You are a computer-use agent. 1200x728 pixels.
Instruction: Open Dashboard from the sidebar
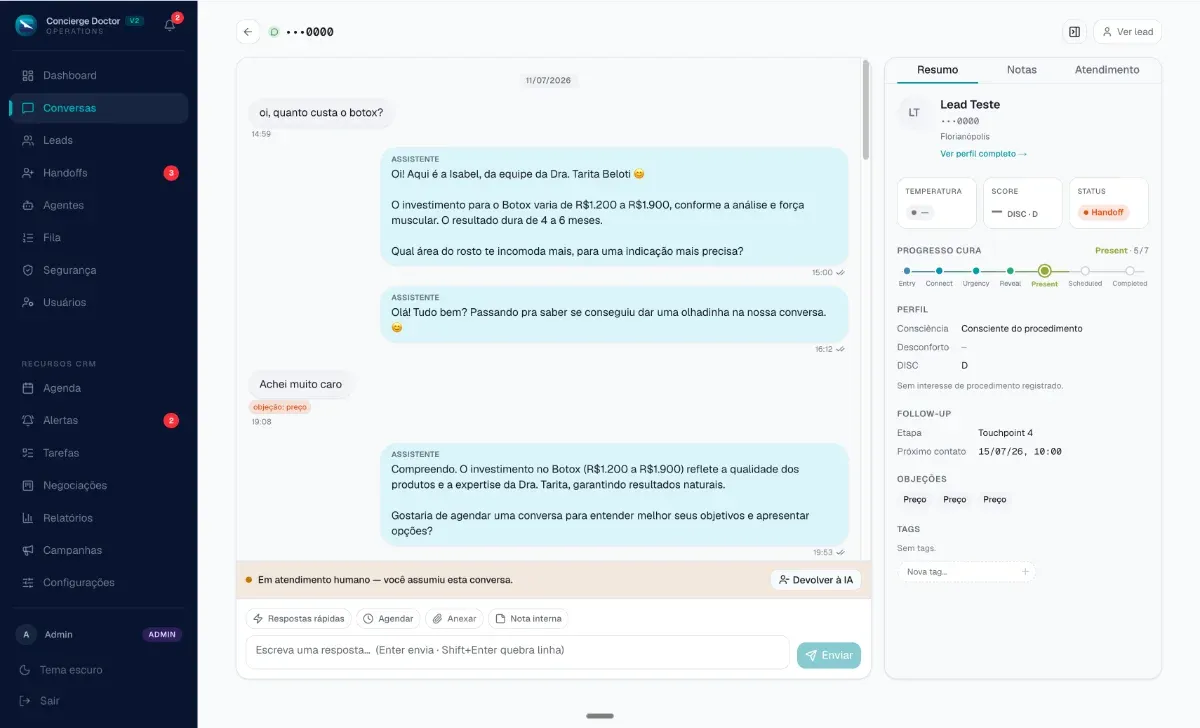[98, 76]
